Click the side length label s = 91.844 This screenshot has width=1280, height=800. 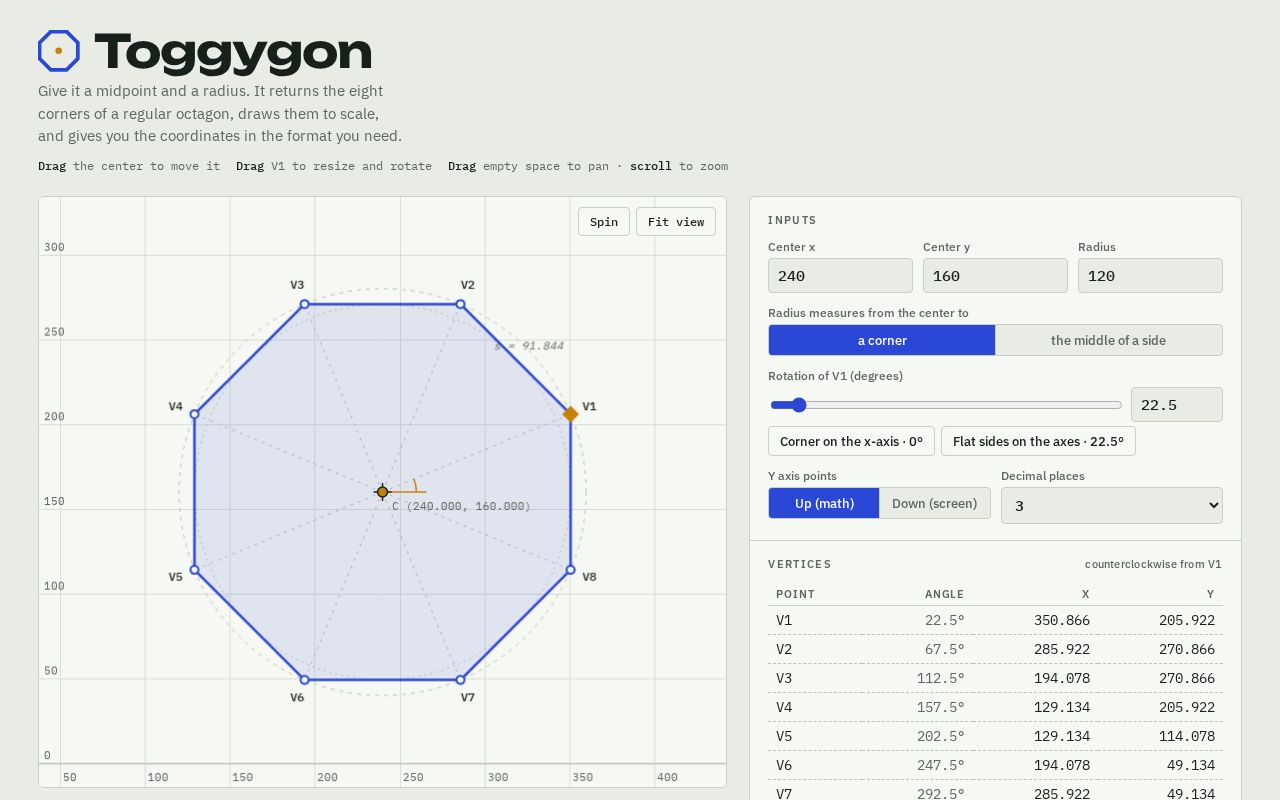[529, 346]
